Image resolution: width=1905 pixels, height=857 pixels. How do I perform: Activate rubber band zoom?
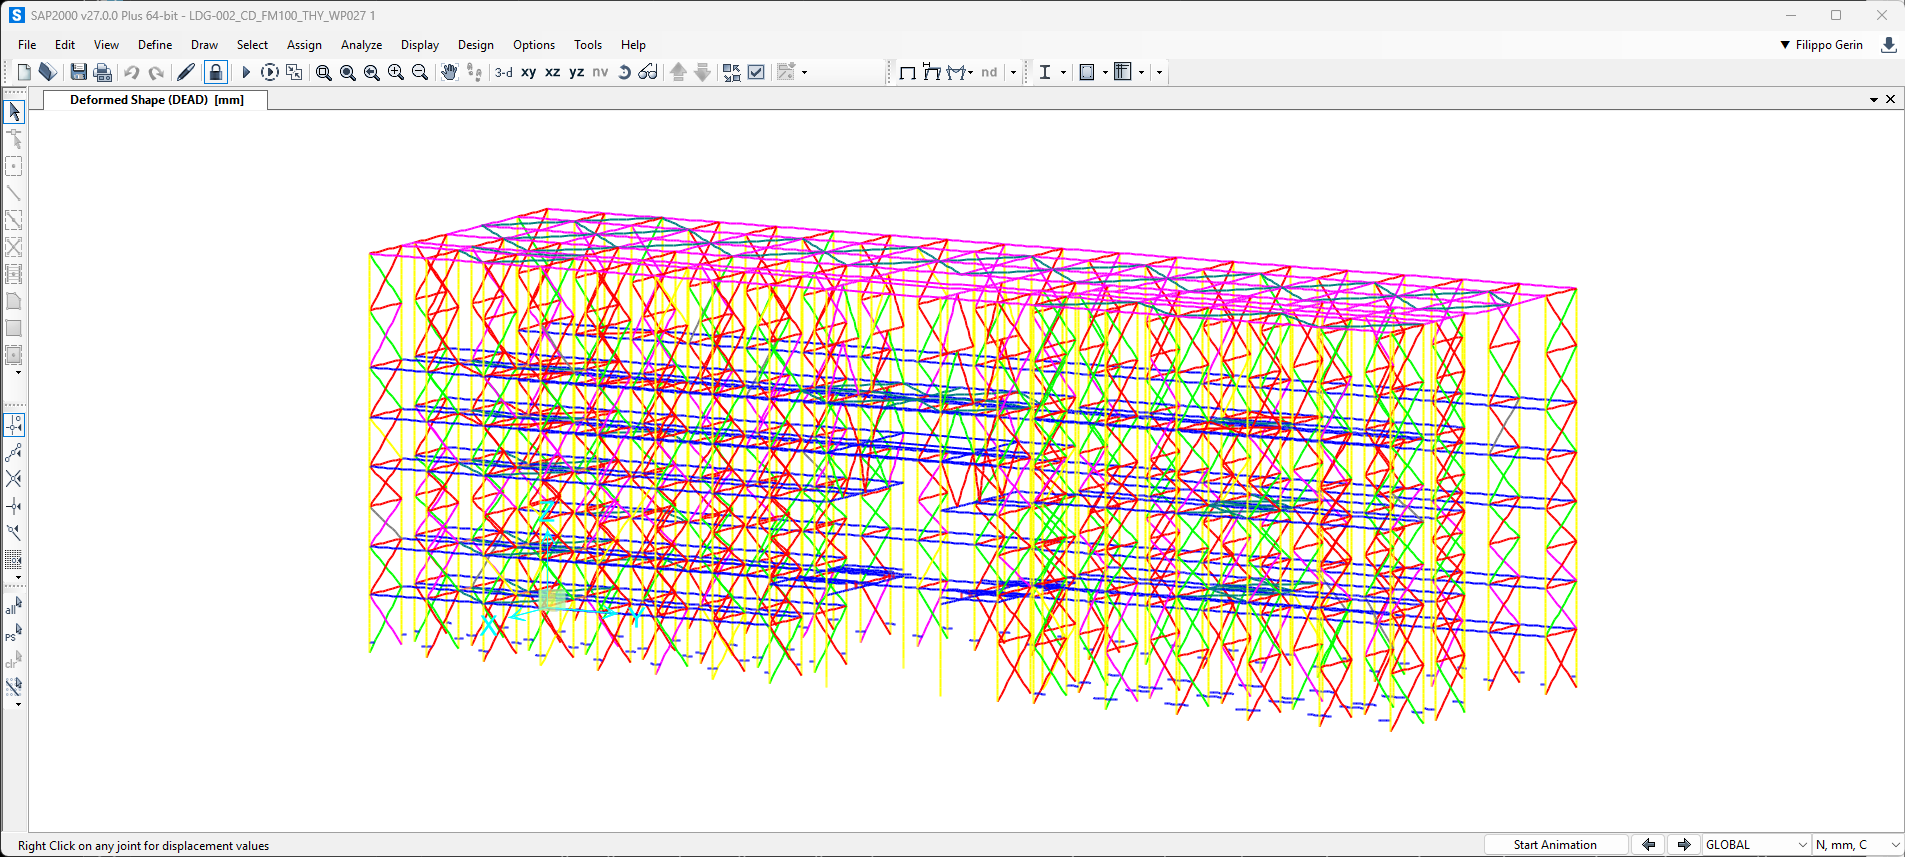pyautogui.click(x=324, y=72)
